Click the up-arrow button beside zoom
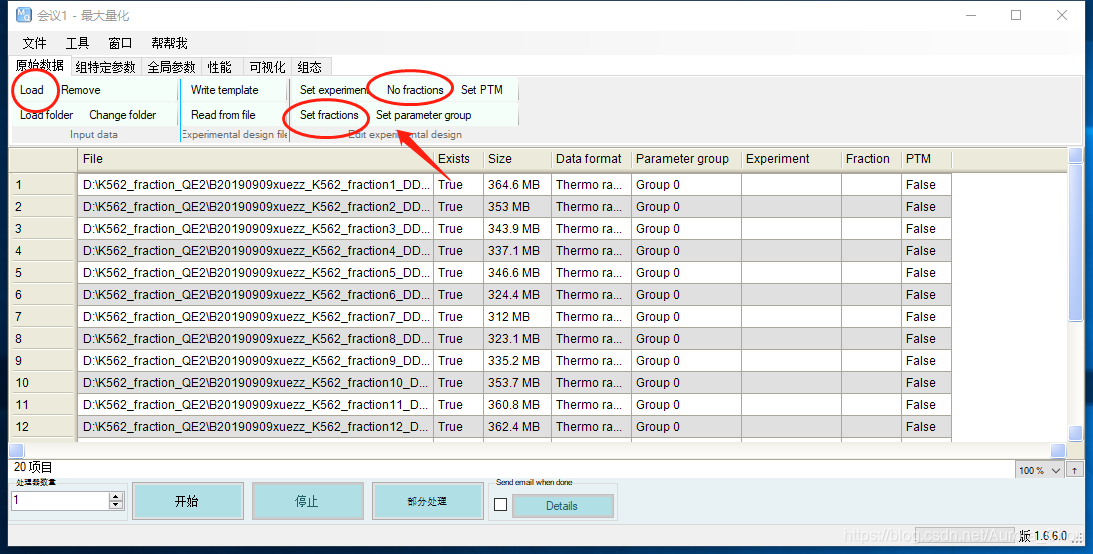 1074,470
